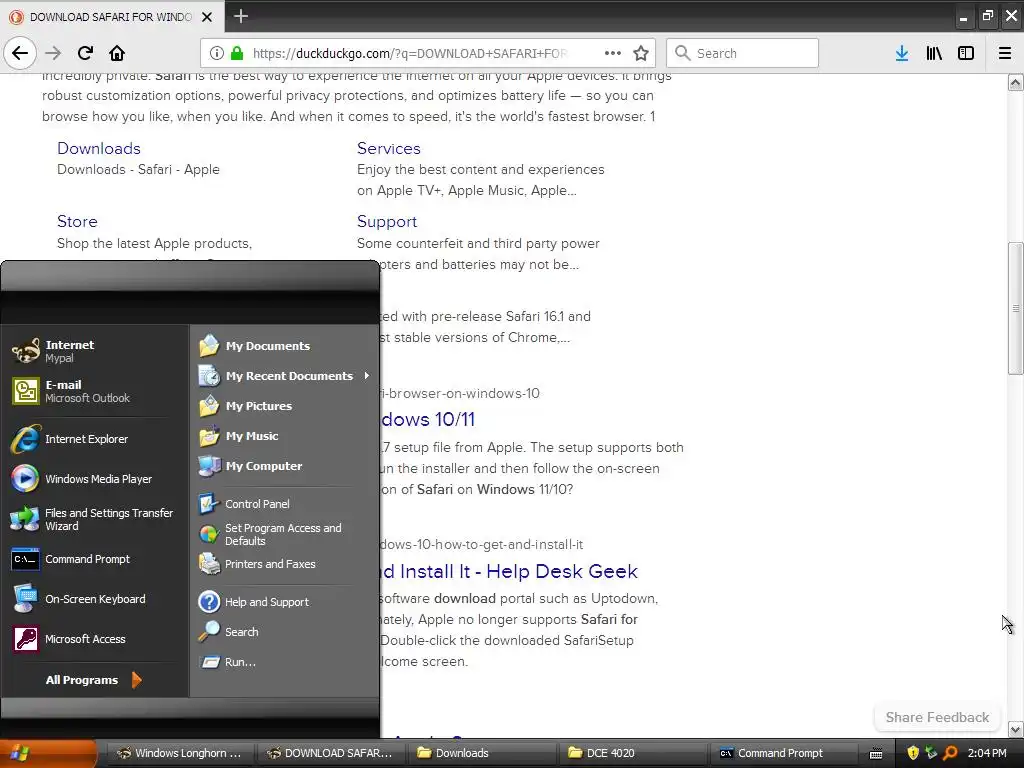Open the Help Desk Geek result
The image size is (1024, 768).
[509, 571]
